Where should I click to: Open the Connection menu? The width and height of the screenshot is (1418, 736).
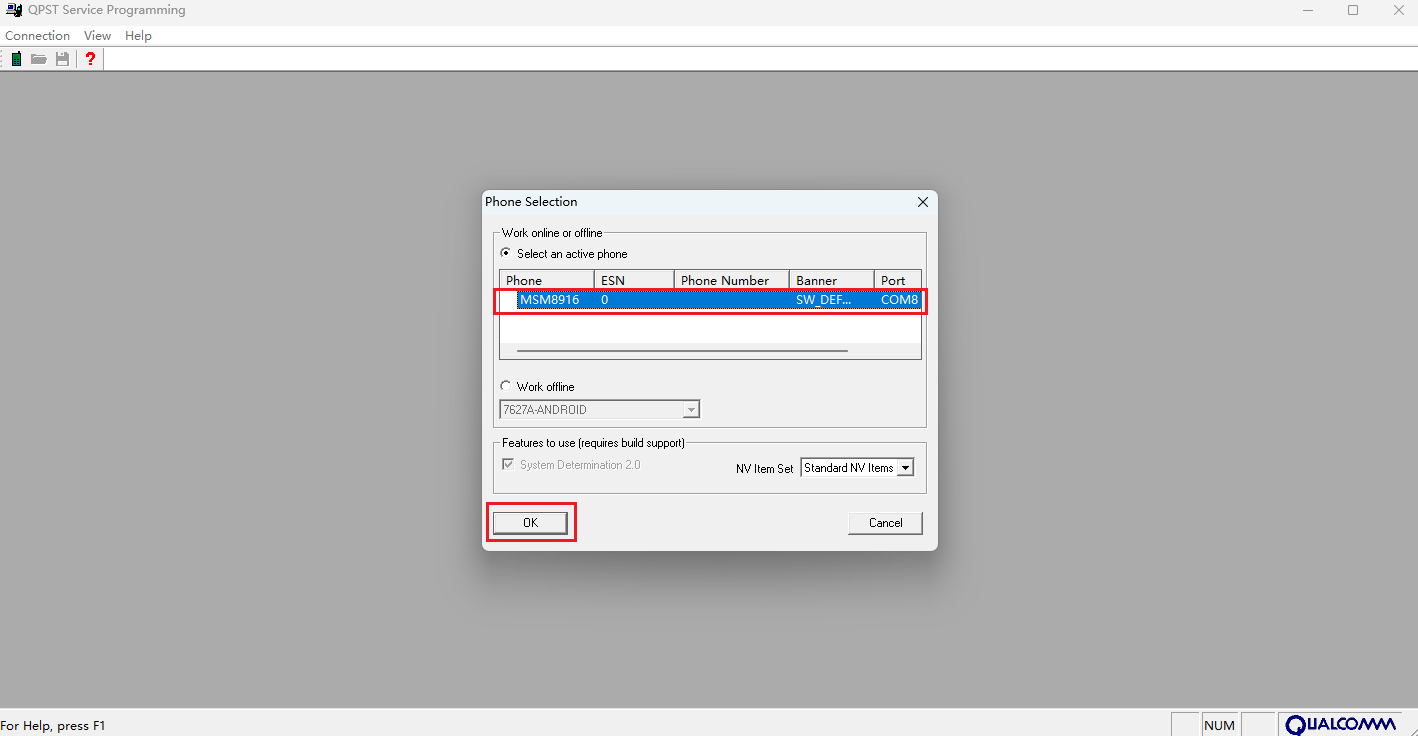[x=37, y=36]
